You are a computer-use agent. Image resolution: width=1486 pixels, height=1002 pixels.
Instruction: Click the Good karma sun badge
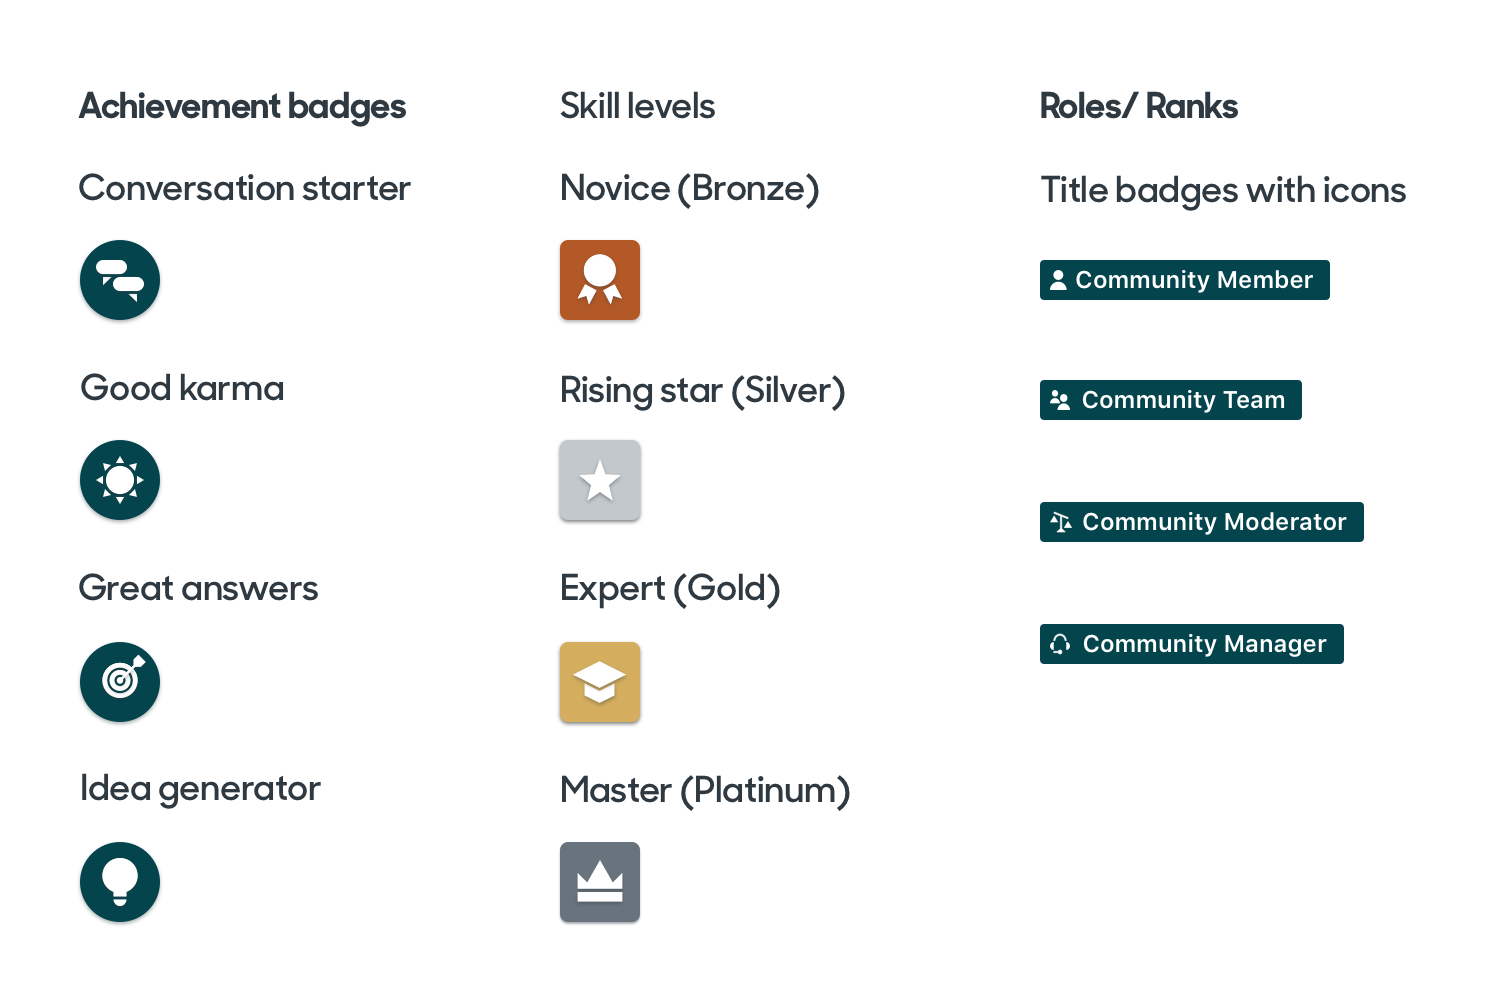(x=120, y=480)
